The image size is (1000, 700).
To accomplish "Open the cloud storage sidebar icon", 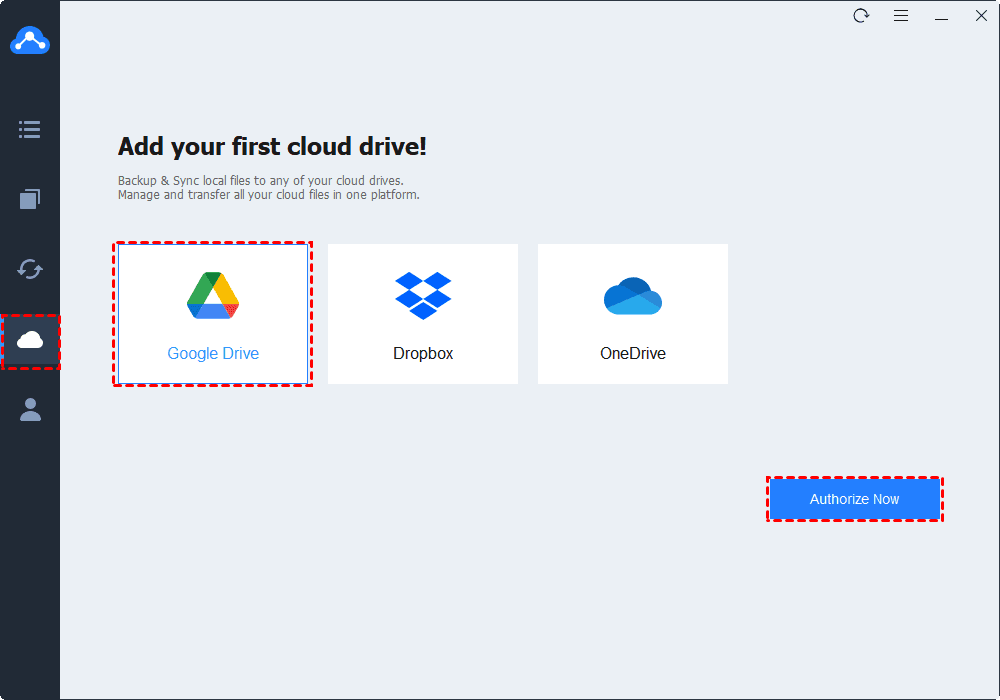I will click(x=30, y=340).
